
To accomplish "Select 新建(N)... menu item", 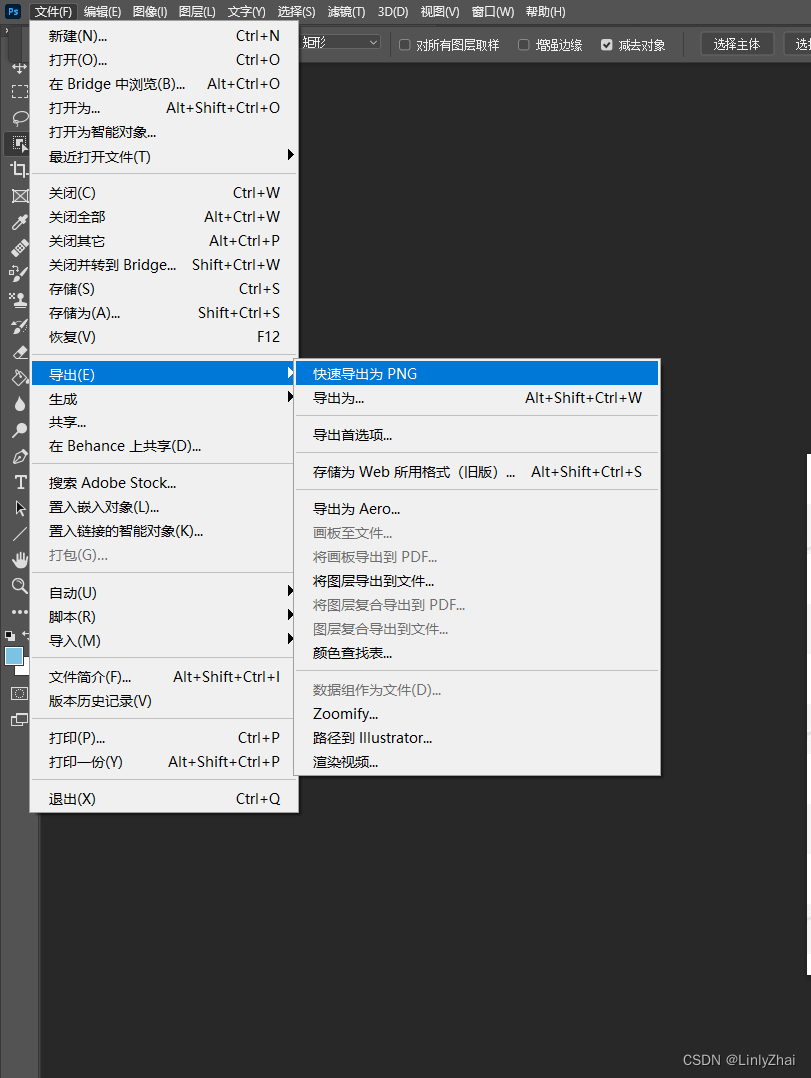I will click(165, 36).
